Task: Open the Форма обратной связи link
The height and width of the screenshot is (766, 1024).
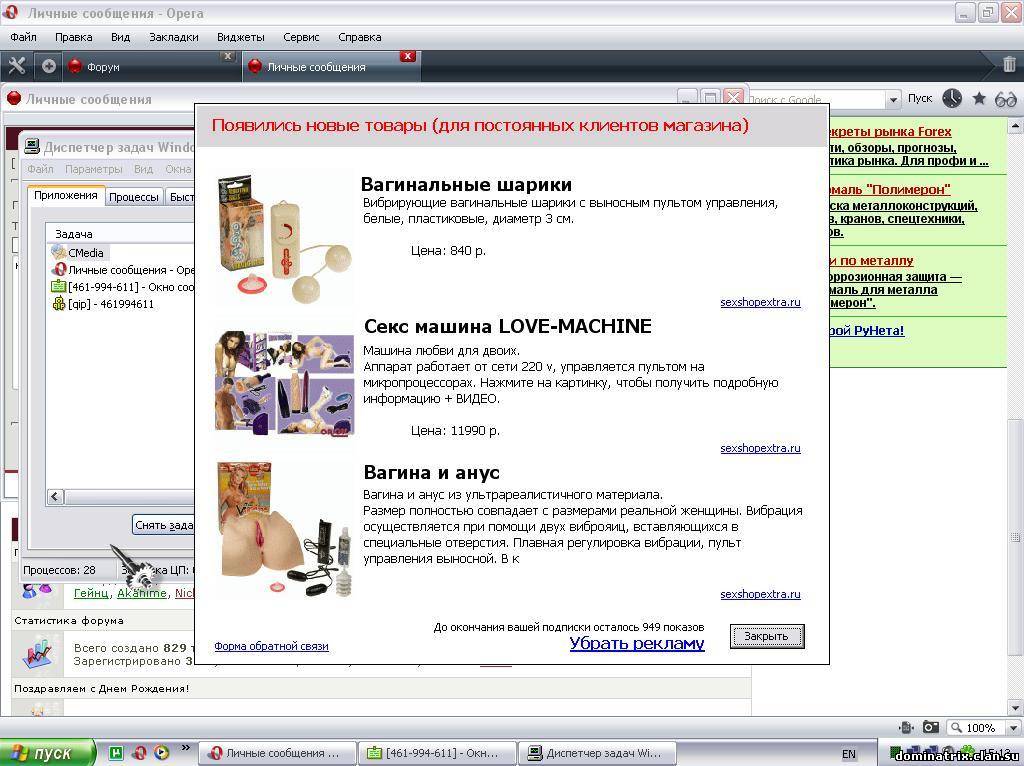Action: click(x=271, y=646)
